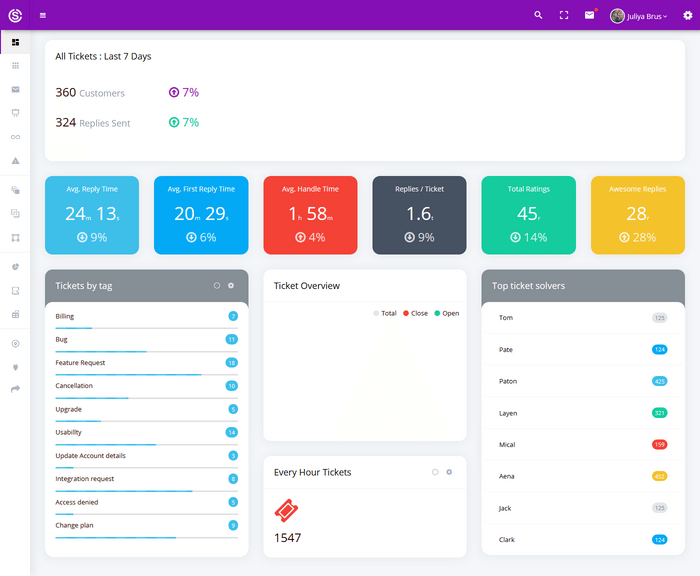Select the Cancellation tag label
Image resolution: width=700 pixels, height=576 pixels.
(x=74, y=386)
